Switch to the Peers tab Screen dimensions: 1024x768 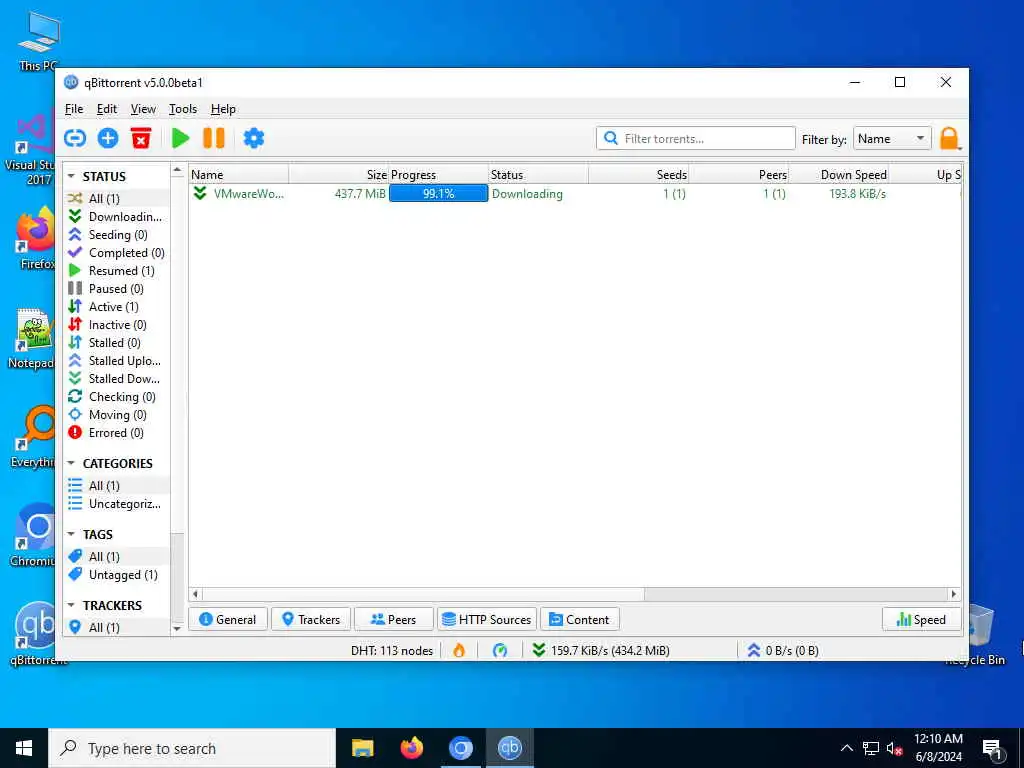coord(394,619)
